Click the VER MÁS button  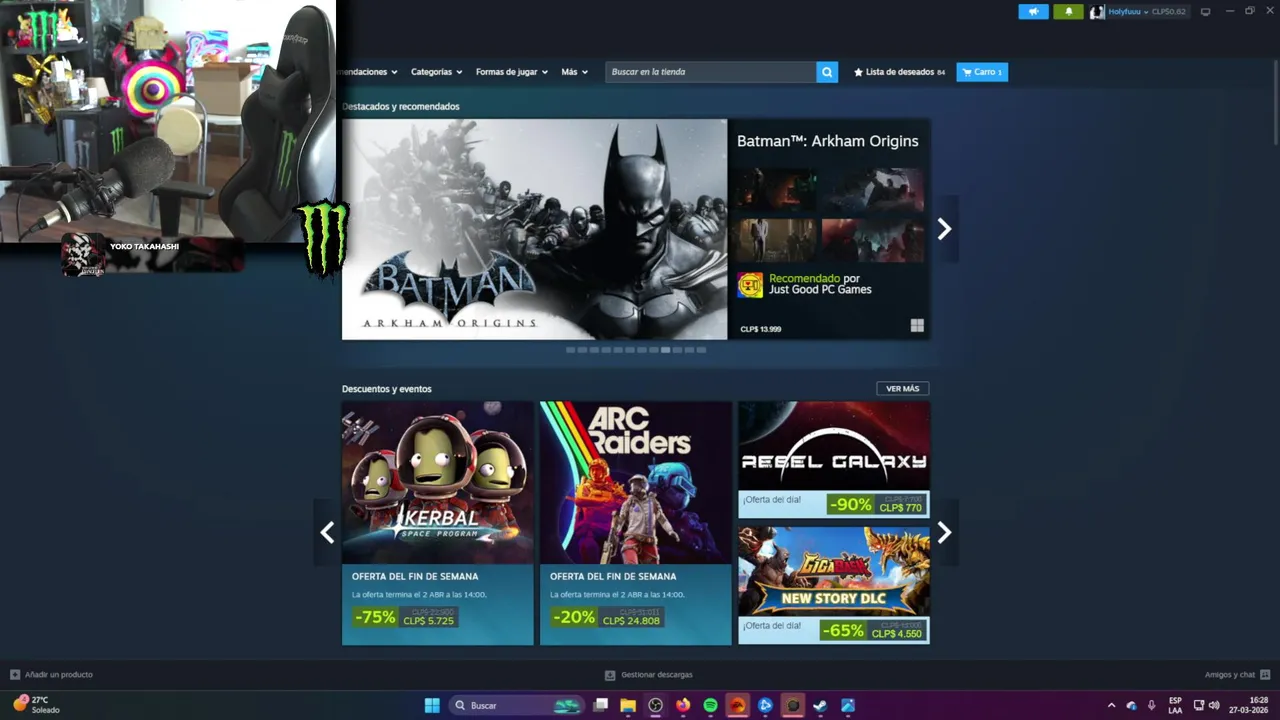[x=902, y=388]
